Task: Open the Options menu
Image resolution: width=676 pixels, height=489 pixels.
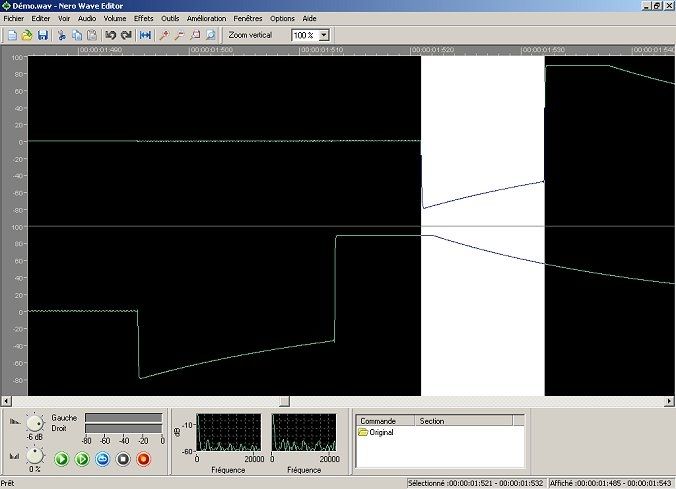Action: (x=282, y=19)
